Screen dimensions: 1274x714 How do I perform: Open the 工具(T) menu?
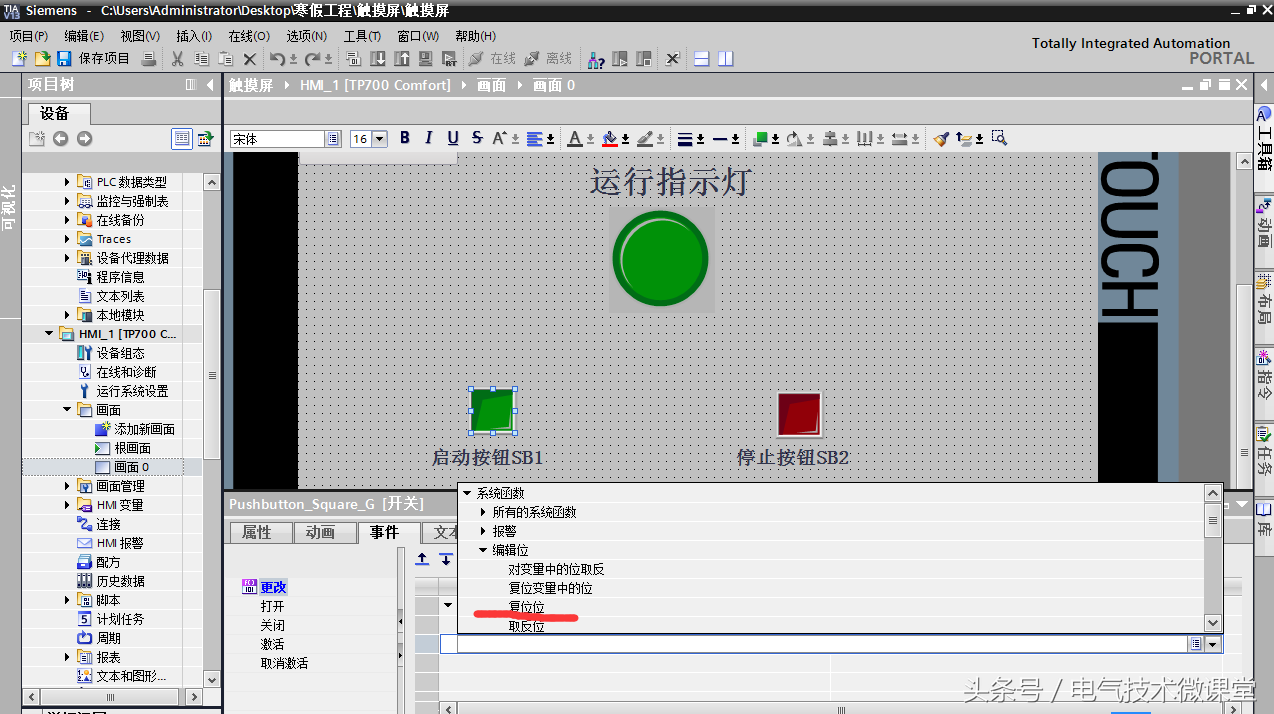point(362,36)
